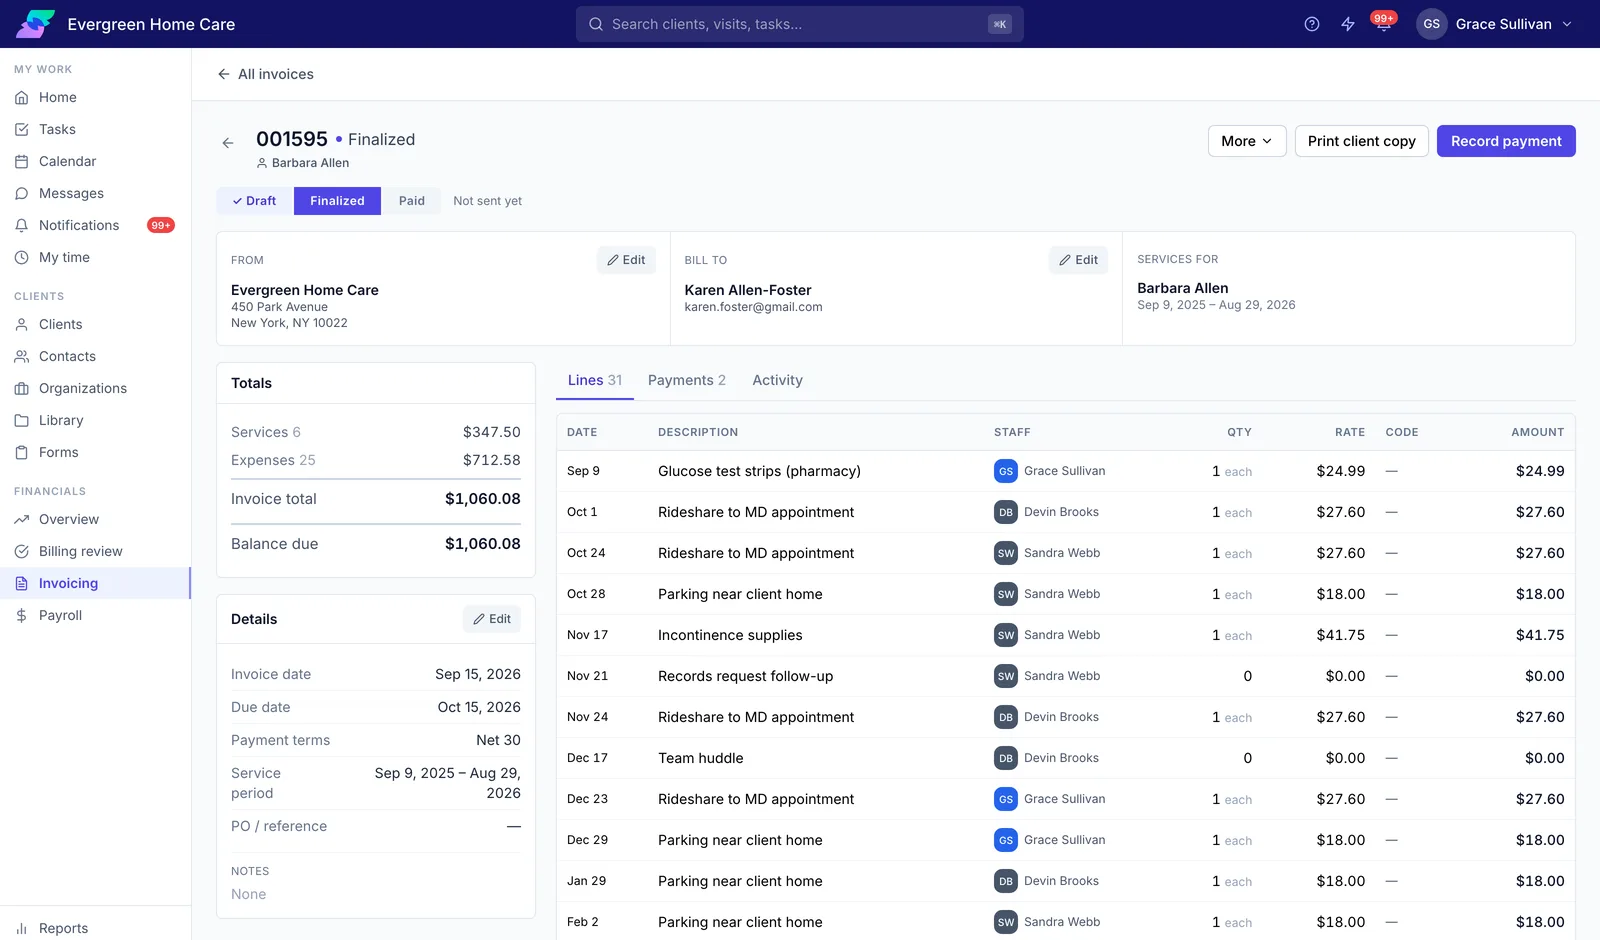Screen dimensions: 1600x940
Task: Select the Paid status step
Action: [411, 201]
